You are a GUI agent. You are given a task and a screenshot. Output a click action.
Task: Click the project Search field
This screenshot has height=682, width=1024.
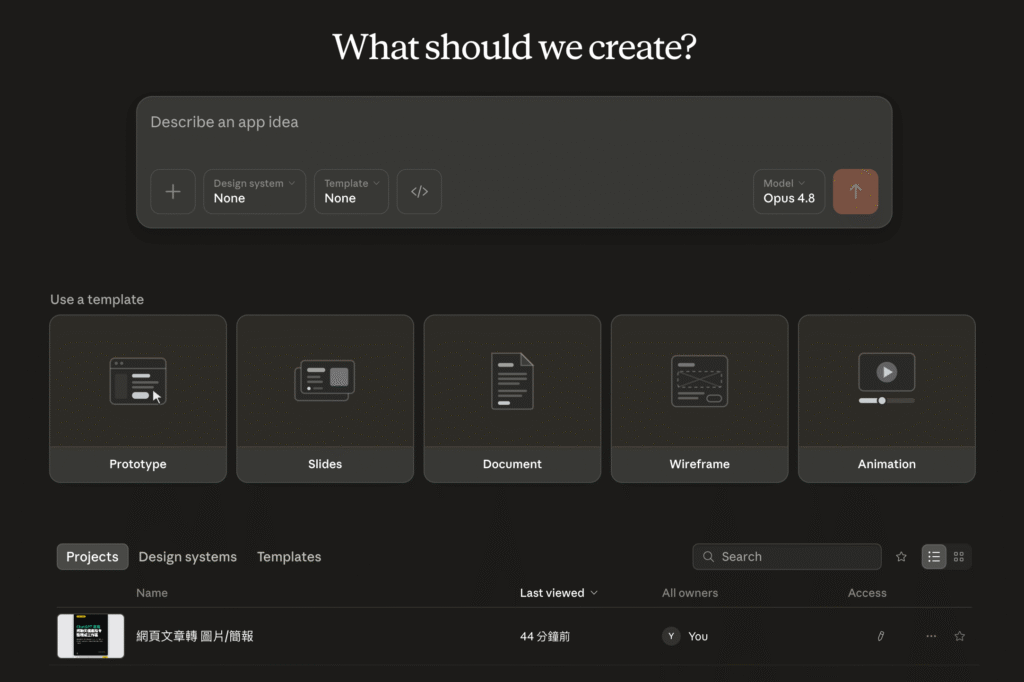pos(787,557)
